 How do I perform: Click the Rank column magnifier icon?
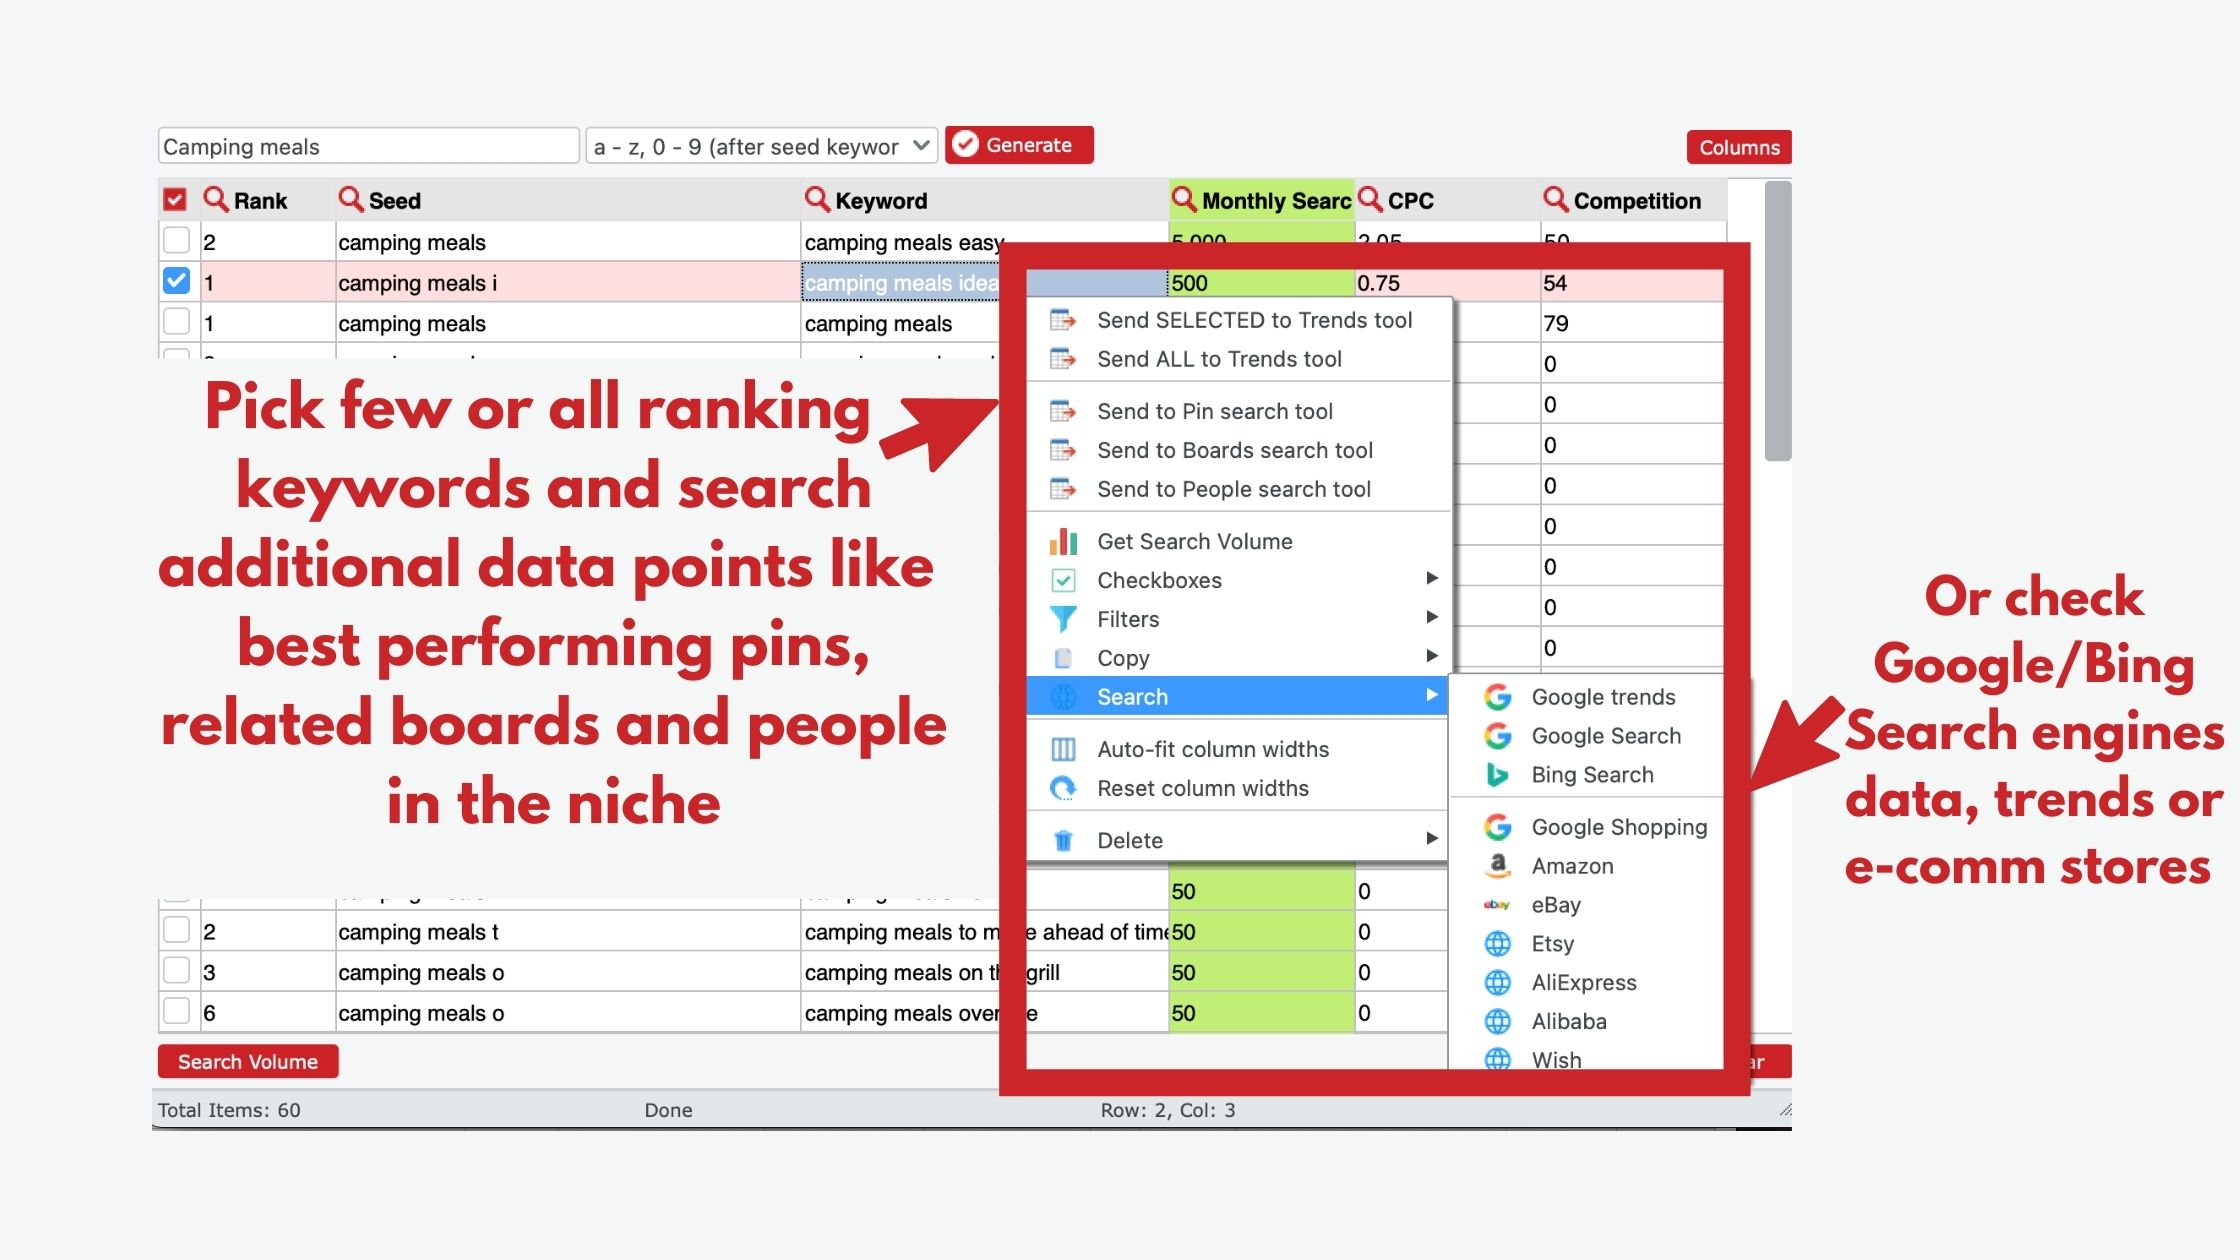(215, 199)
